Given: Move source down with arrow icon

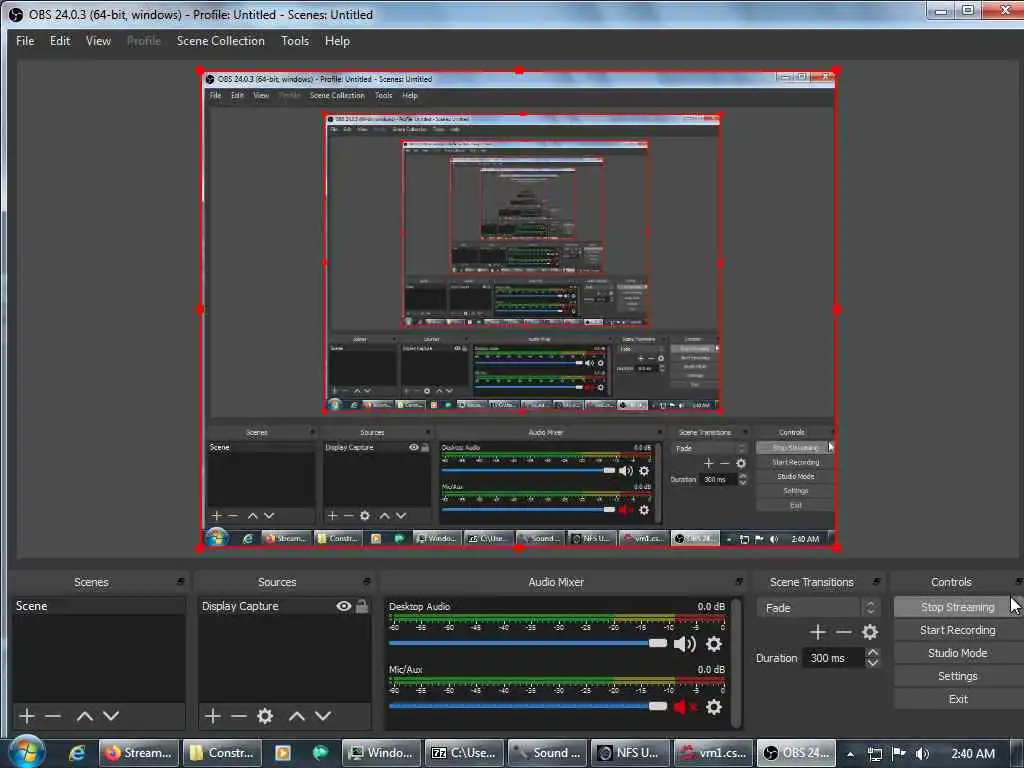Looking at the screenshot, I should click(x=323, y=716).
